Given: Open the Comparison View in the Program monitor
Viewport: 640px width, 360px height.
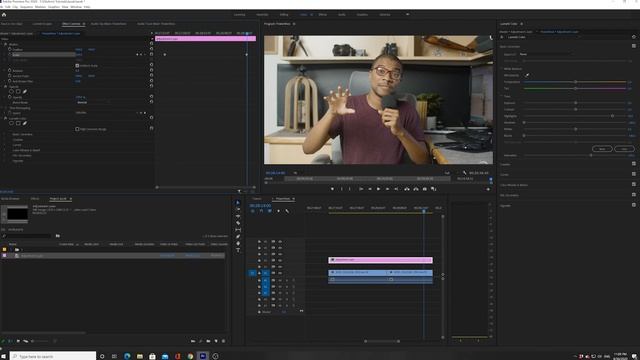Looking at the screenshot, I should point(433,189).
